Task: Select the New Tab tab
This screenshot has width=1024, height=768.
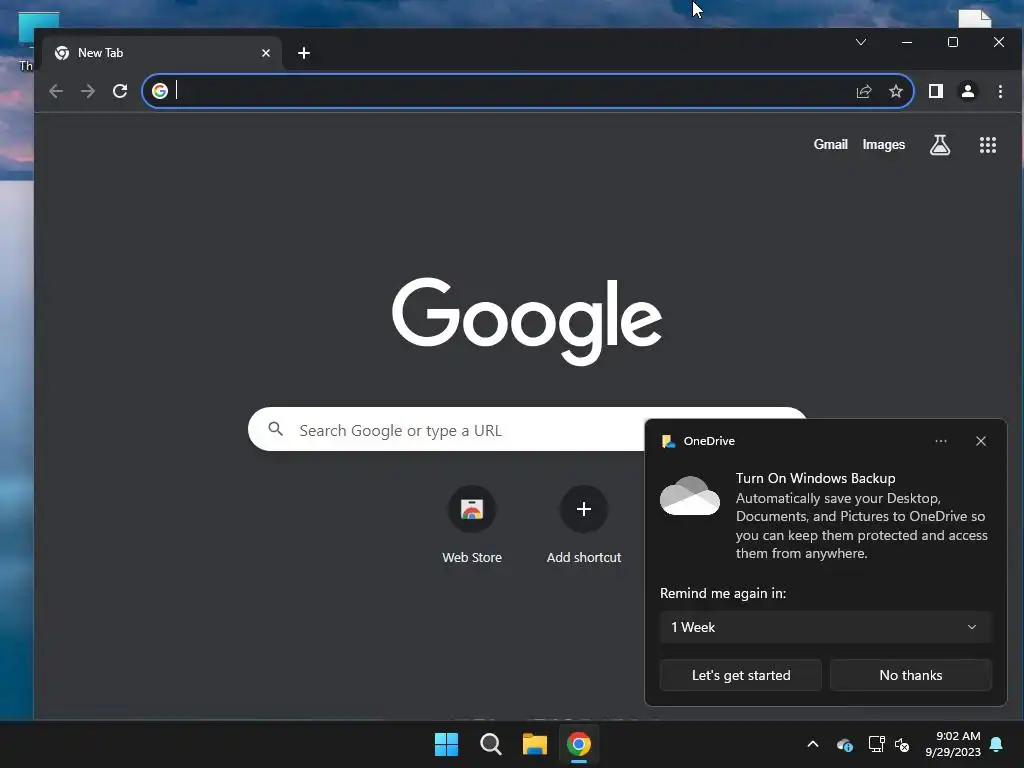Action: (162, 53)
